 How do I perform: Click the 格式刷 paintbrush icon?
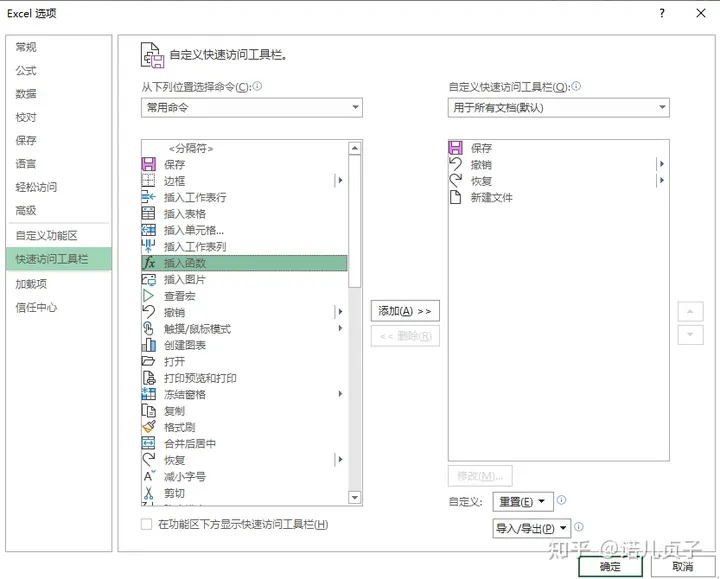(148, 427)
